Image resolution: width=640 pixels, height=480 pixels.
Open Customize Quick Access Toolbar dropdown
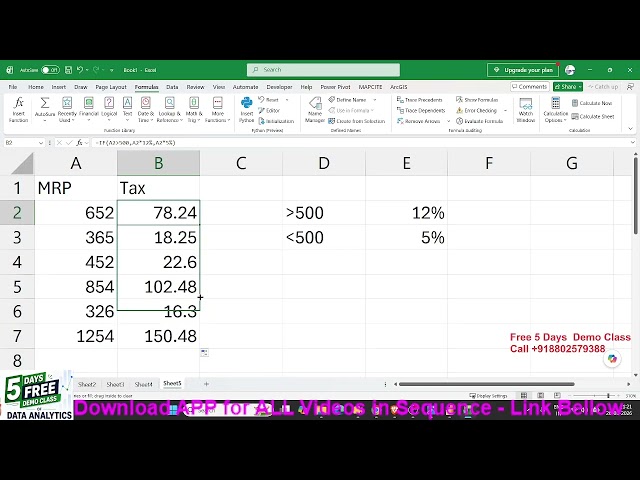[111, 70]
